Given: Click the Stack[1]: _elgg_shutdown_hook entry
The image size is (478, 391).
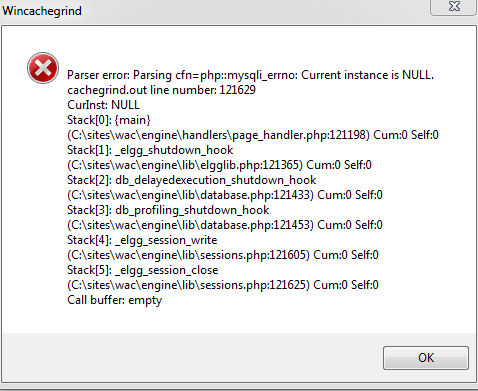Looking at the screenshot, I should (x=150, y=150).
